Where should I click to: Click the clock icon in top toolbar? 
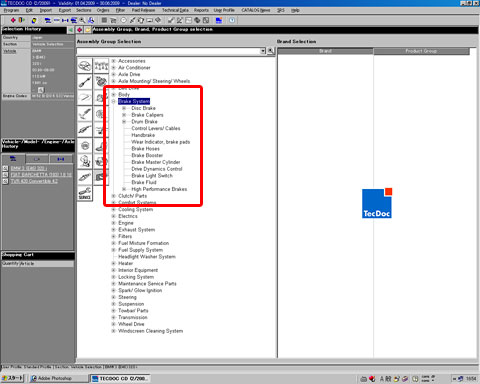(x=232, y=20)
